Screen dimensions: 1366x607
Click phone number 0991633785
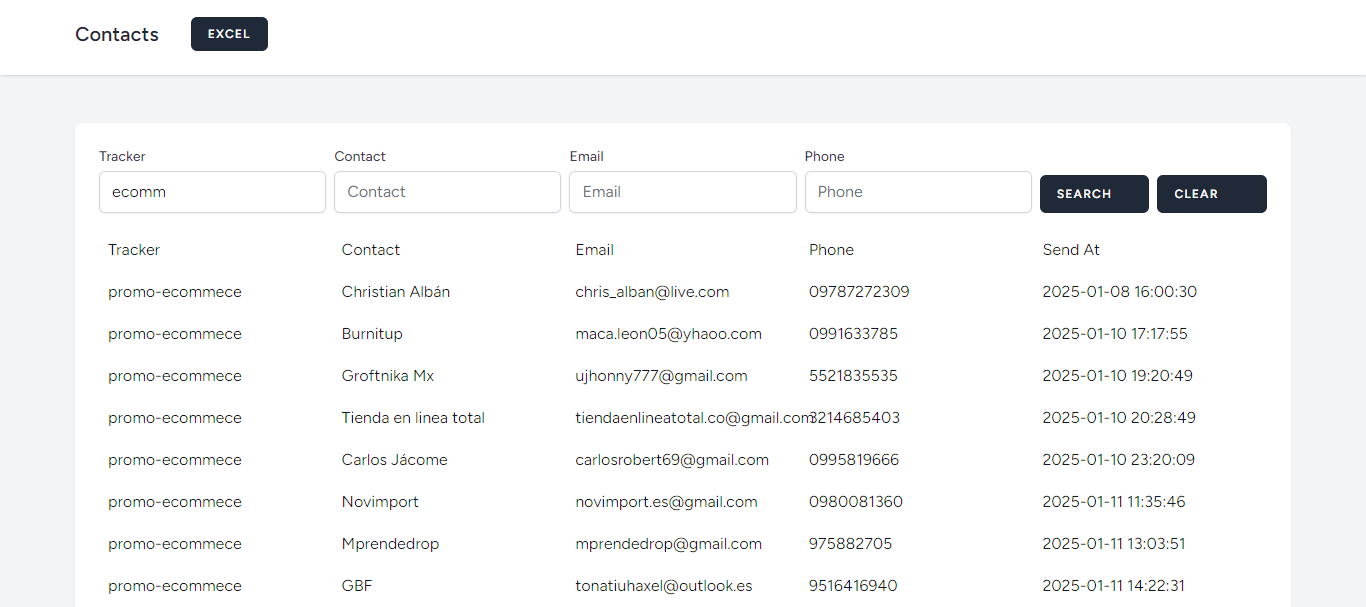click(x=854, y=334)
